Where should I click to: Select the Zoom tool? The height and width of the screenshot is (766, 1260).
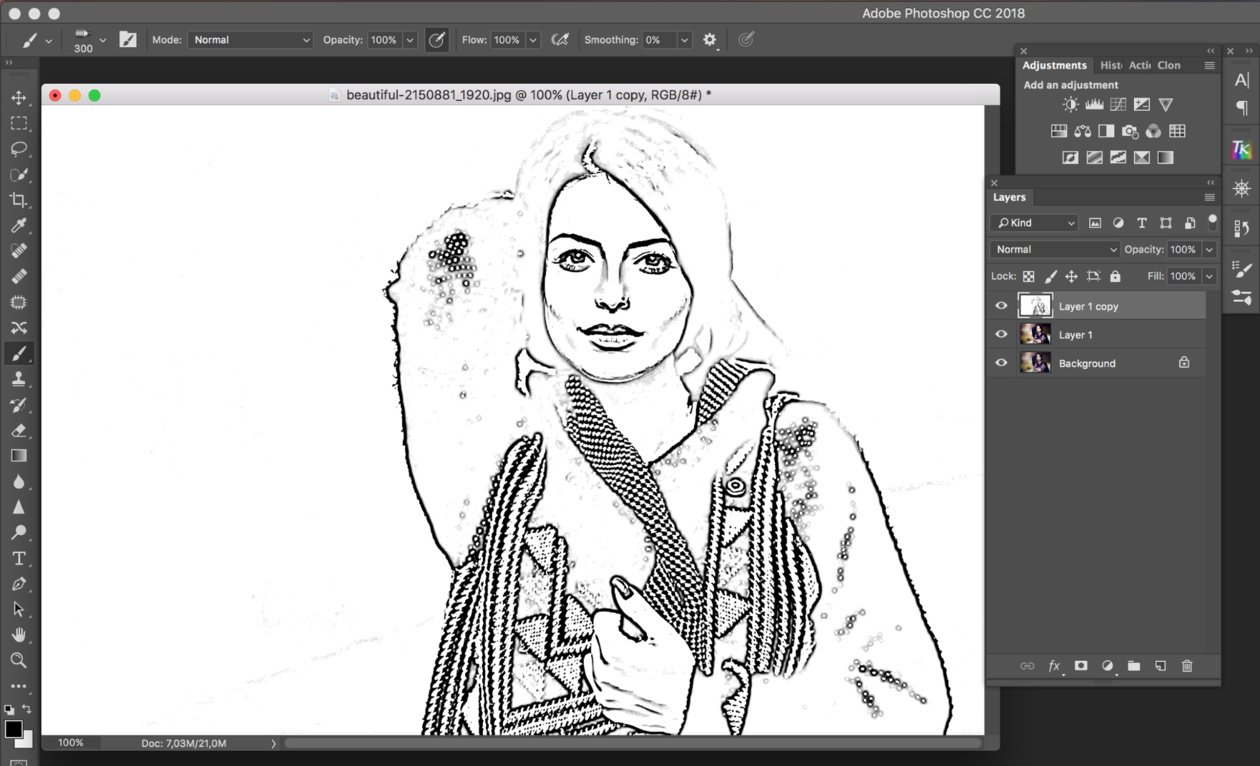tap(18, 660)
